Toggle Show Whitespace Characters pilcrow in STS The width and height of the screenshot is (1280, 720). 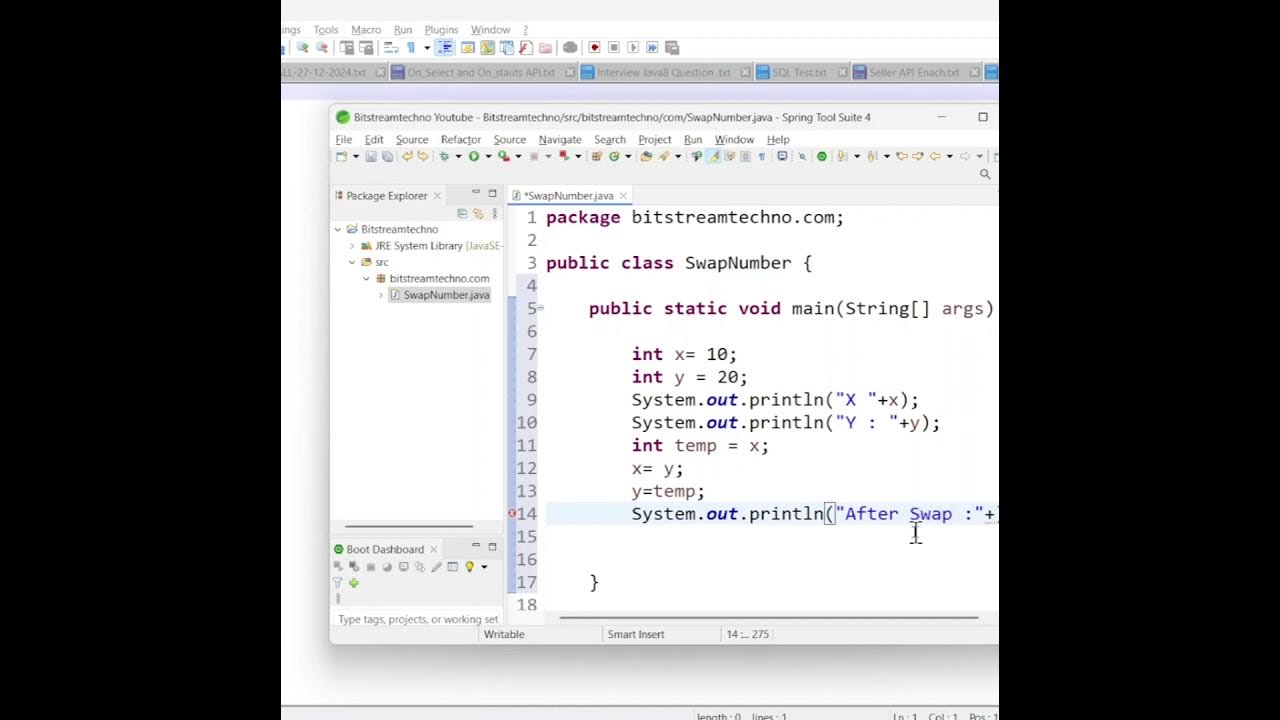click(762, 156)
